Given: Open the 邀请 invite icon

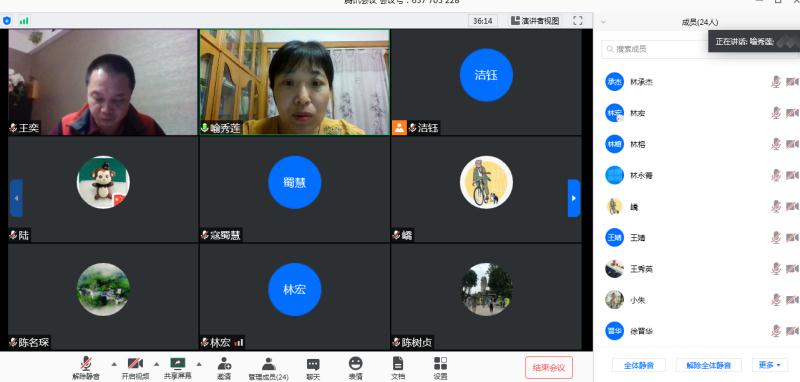Looking at the screenshot, I should tap(224, 363).
